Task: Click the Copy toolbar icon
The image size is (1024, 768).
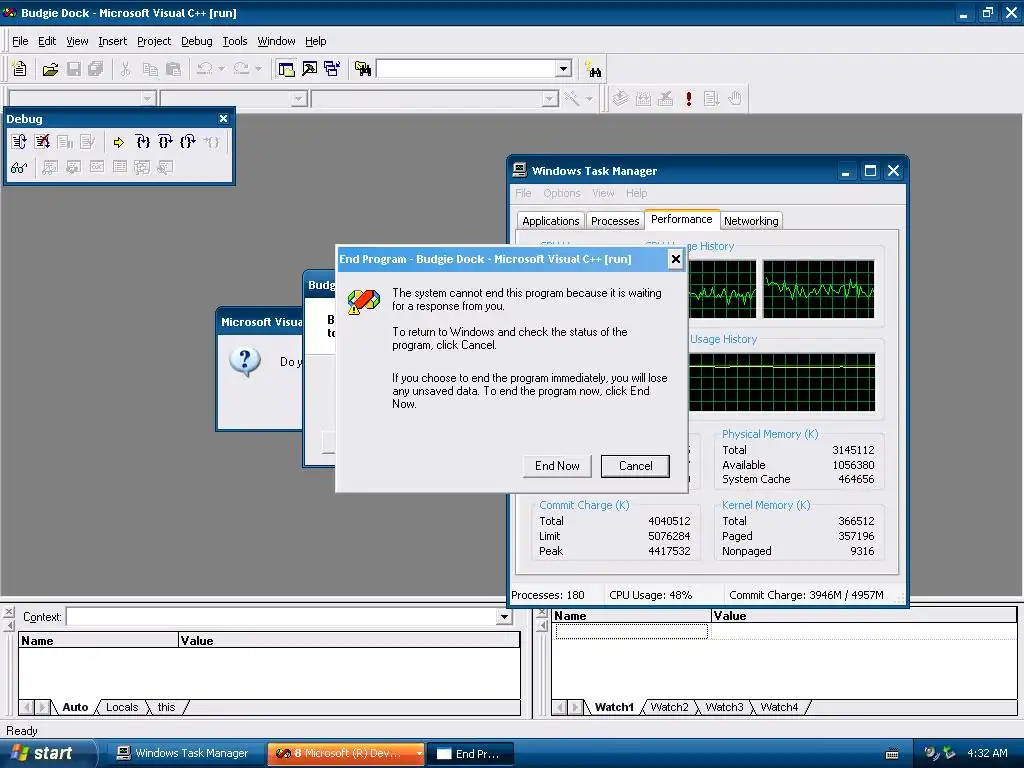Action: (x=150, y=69)
